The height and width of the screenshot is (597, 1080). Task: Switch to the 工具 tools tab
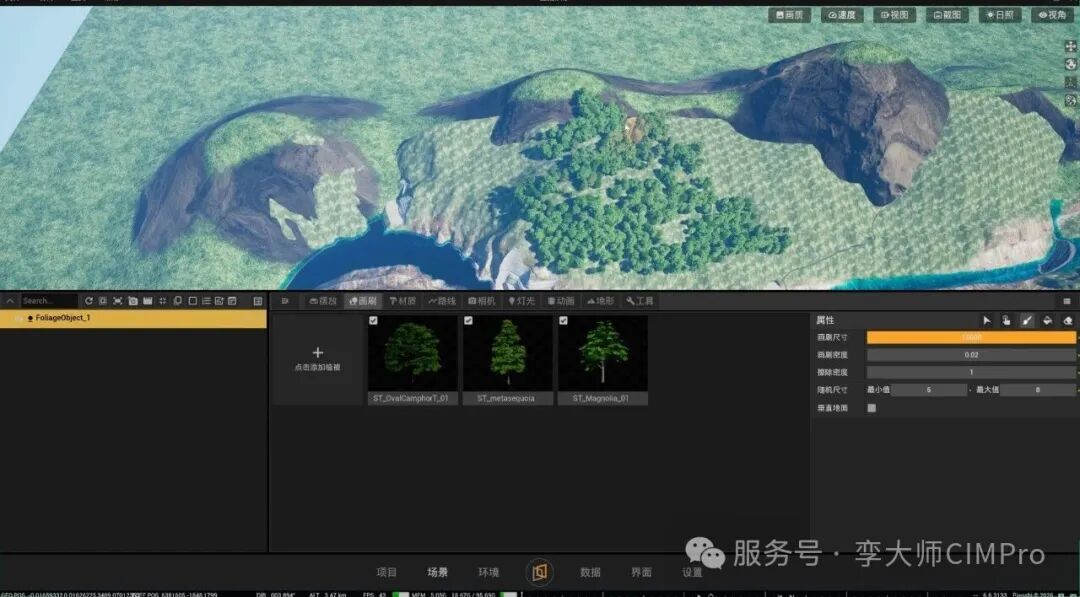pos(641,301)
